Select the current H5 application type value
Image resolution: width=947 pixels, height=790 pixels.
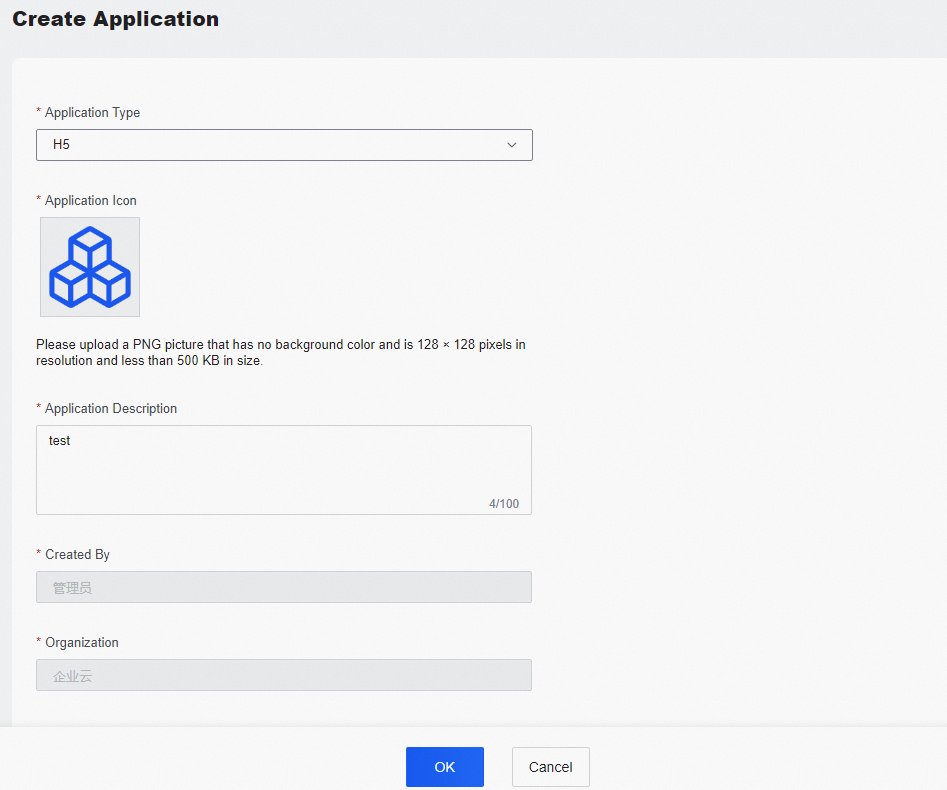(61, 144)
